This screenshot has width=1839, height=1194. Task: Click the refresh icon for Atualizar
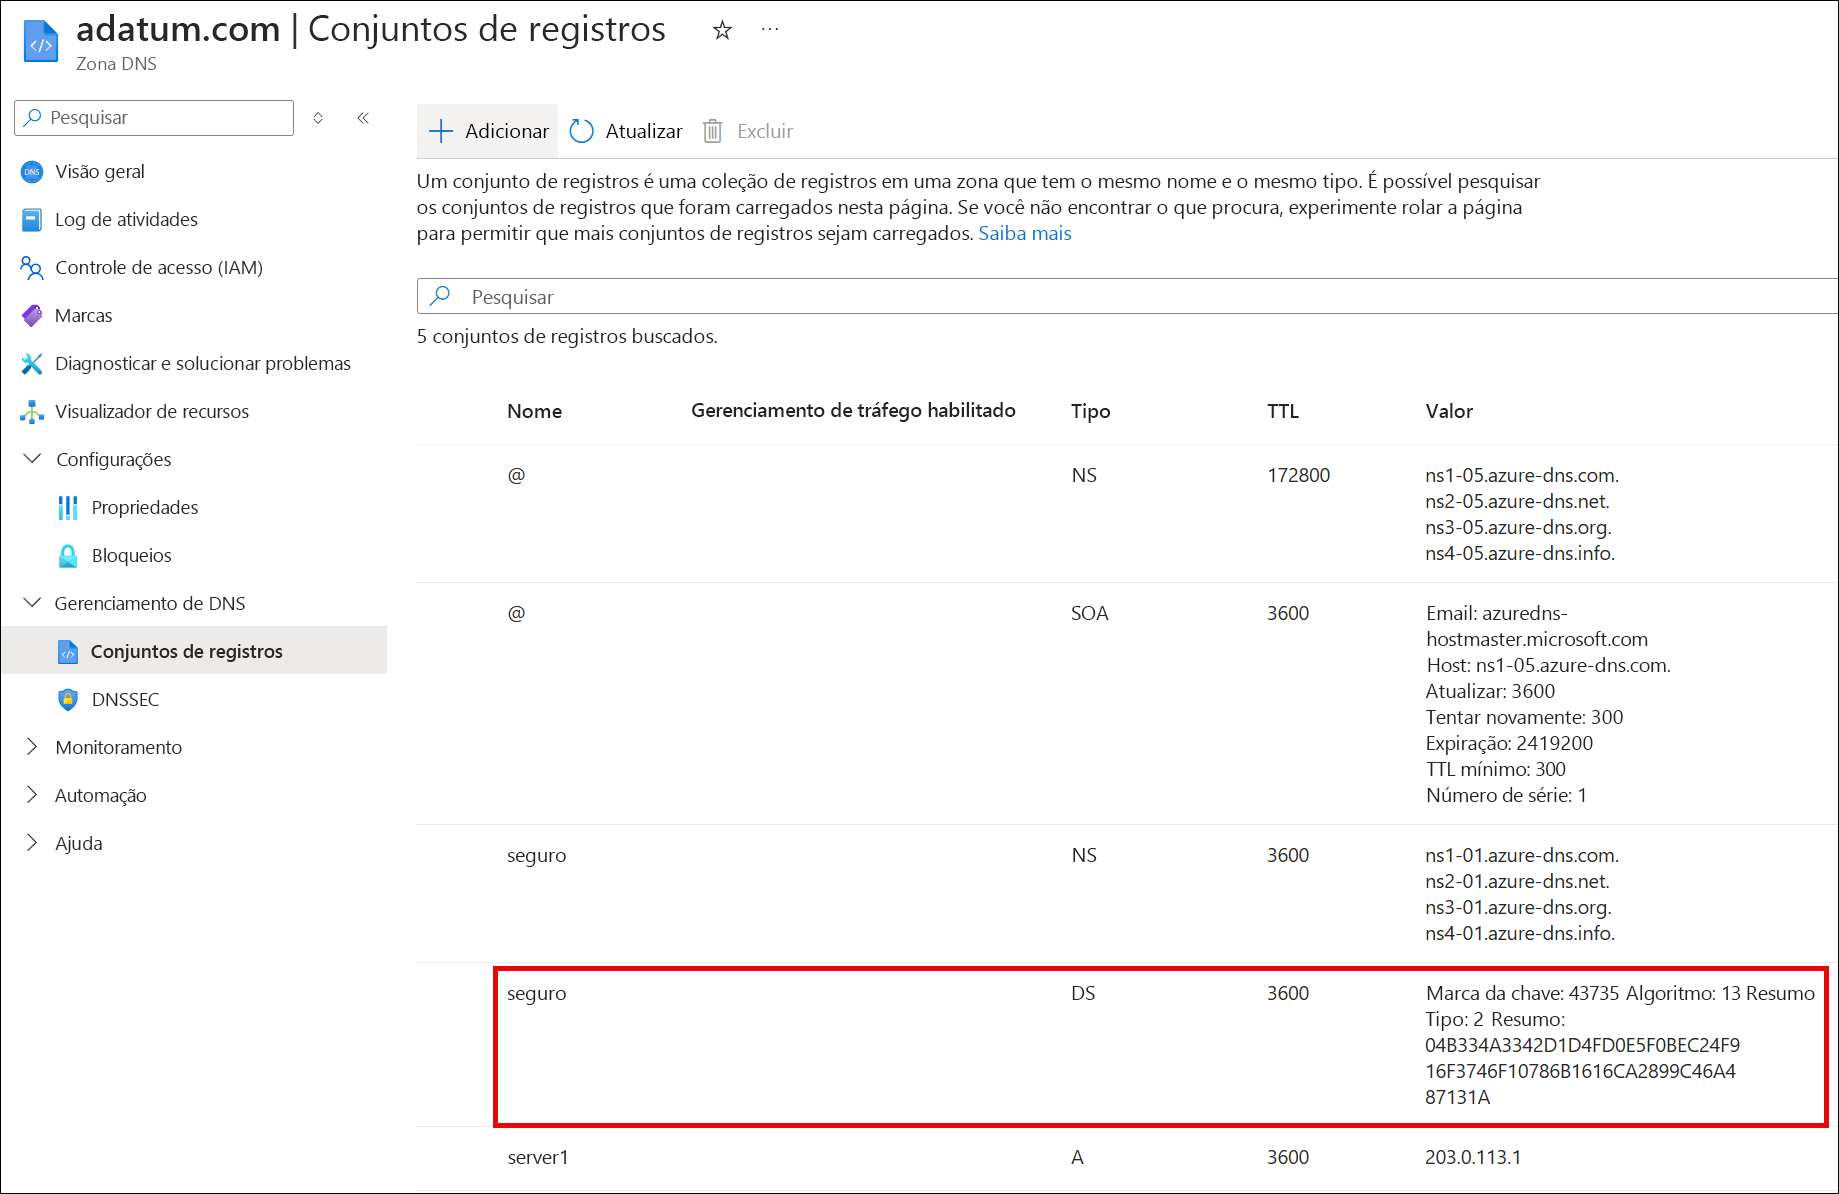(582, 131)
